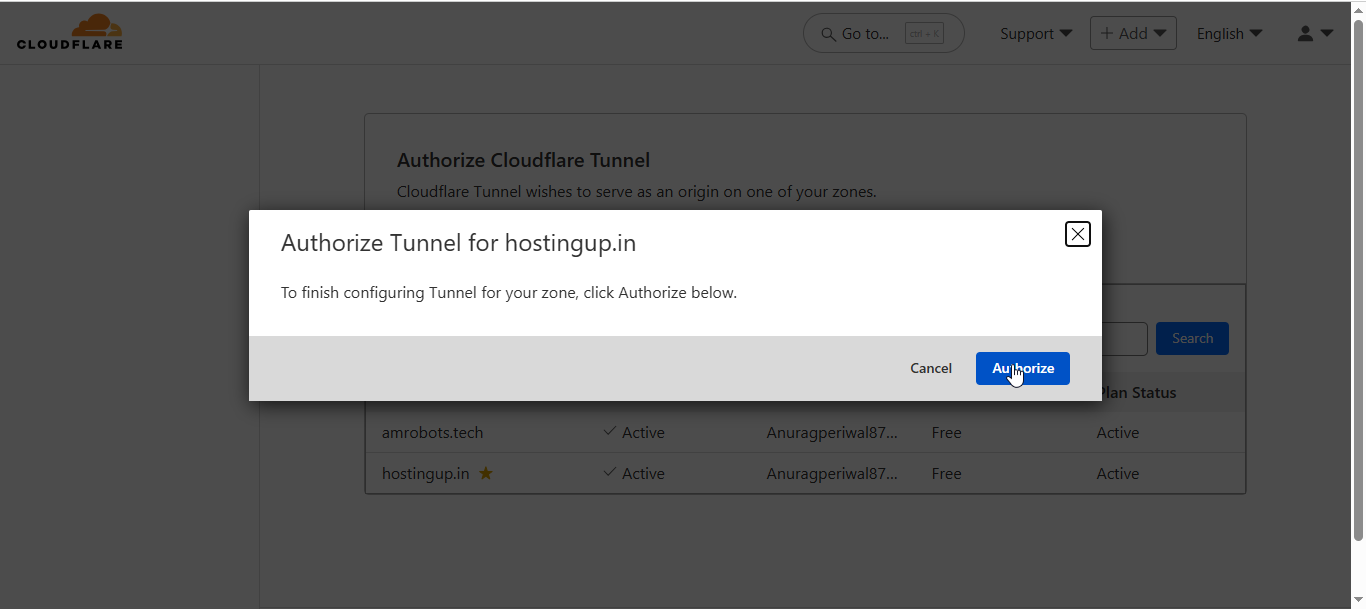Click the Authorize Cloudflare Tunnel heading

523,160
